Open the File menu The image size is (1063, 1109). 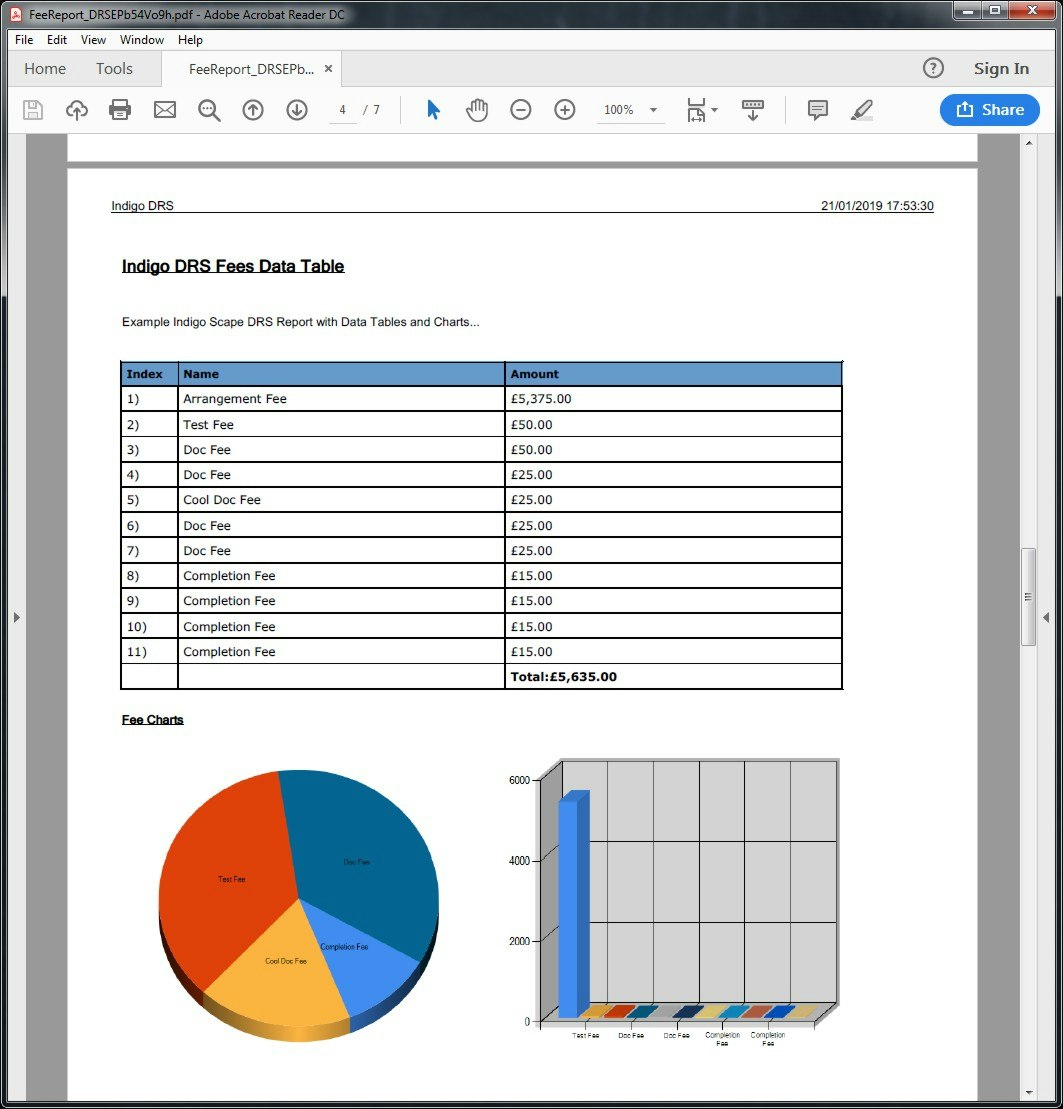coord(23,40)
